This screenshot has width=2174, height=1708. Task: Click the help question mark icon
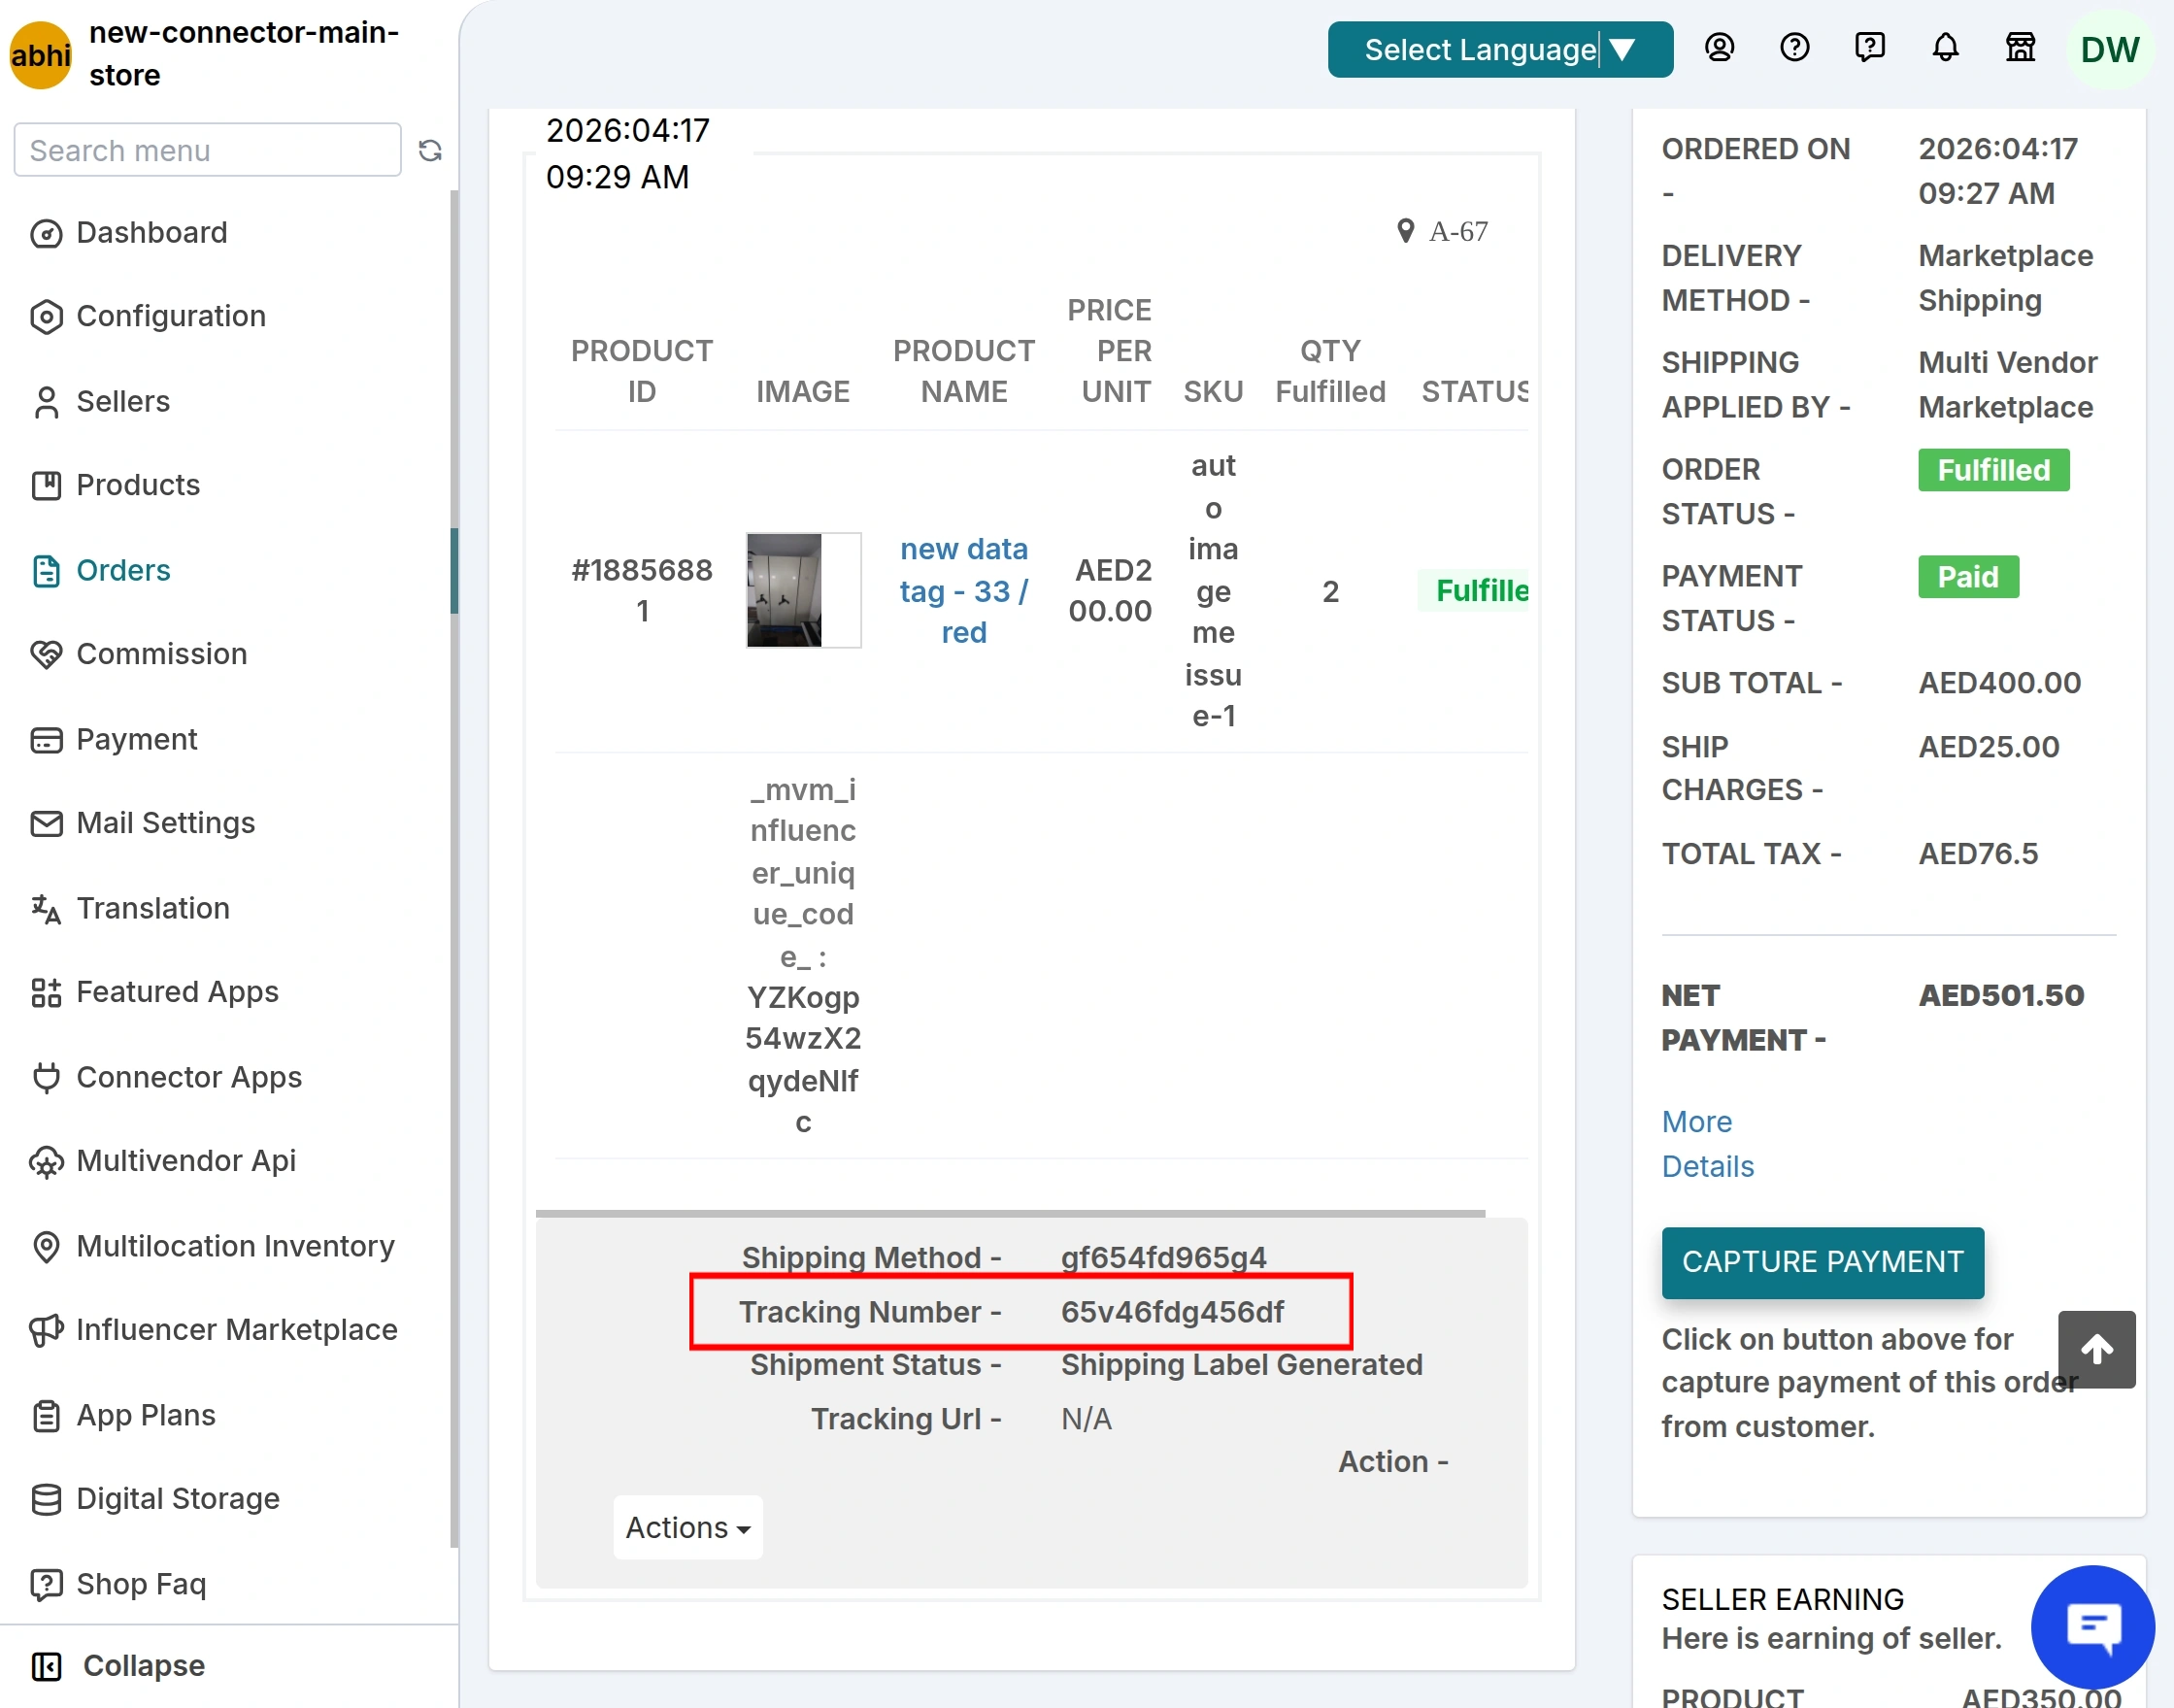[x=1794, y=48]
